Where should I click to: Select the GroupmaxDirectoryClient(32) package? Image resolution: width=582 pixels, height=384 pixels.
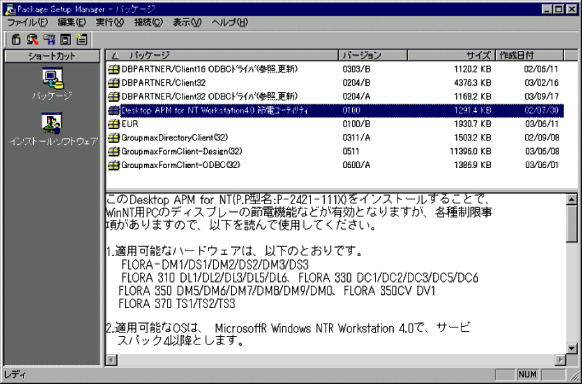coord(174,138)
